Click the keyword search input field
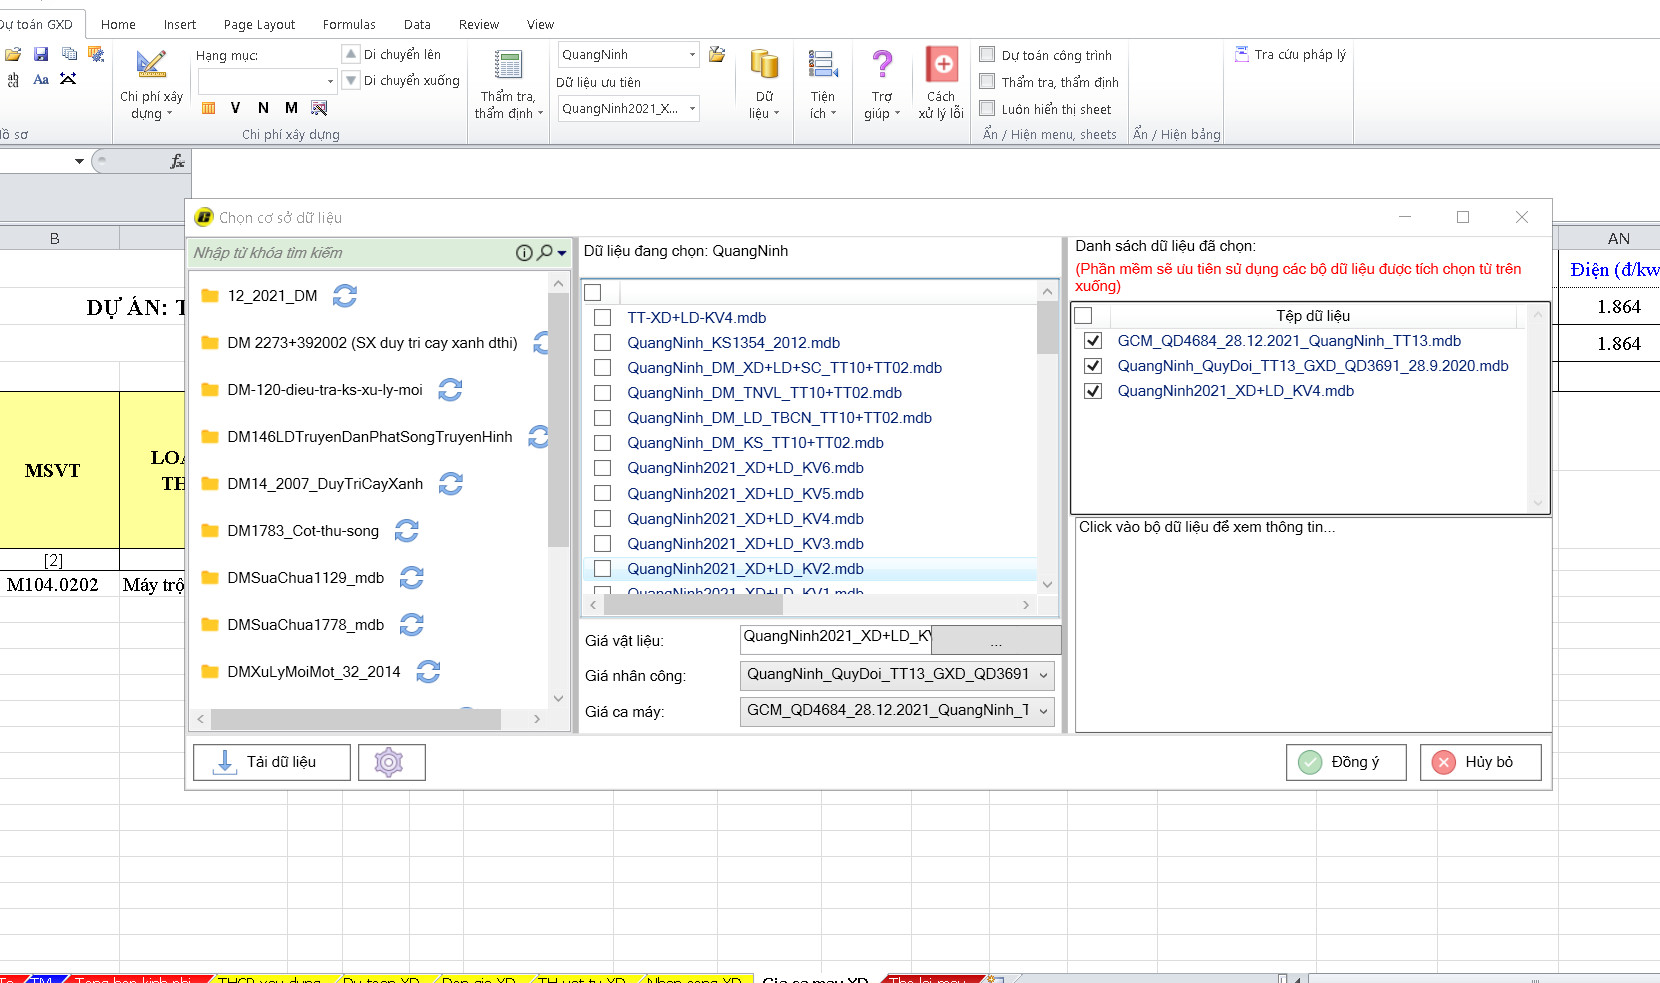 click(350, 253)
